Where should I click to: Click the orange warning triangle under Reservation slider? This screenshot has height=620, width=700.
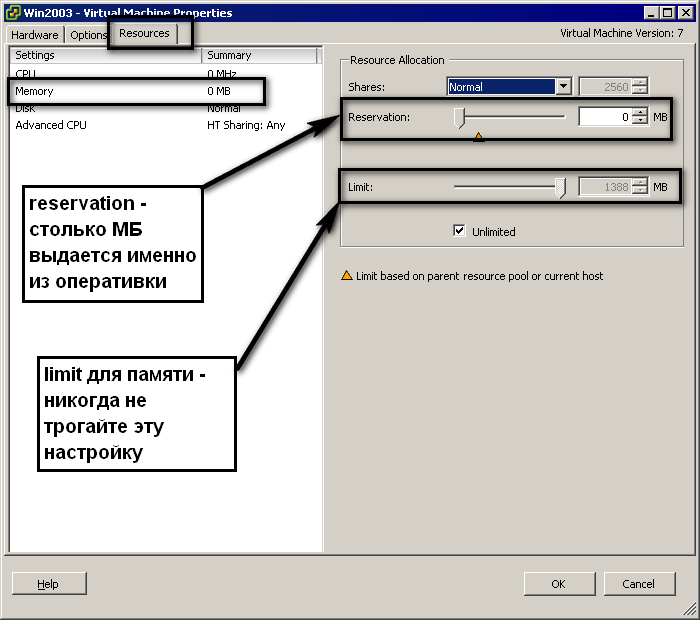coord(478,137)
